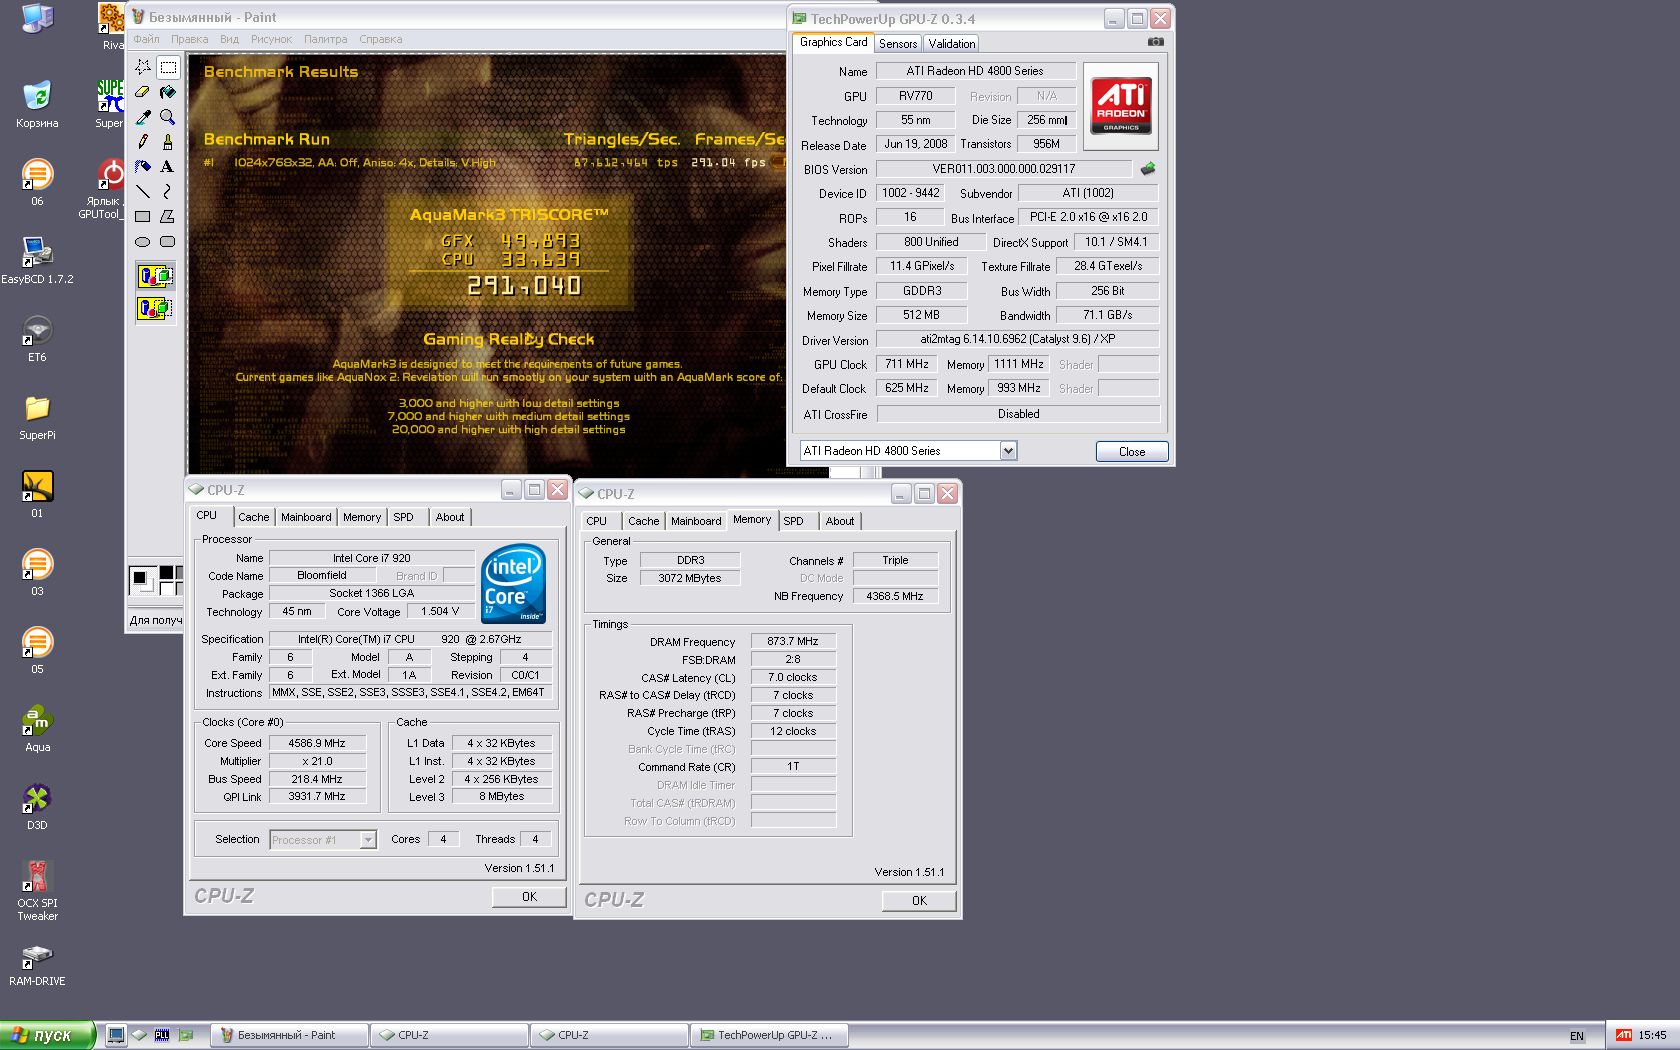Switch to Безымянный - Paint taskbar button
The image size is (1680, 1050).
coord(289,1035)
